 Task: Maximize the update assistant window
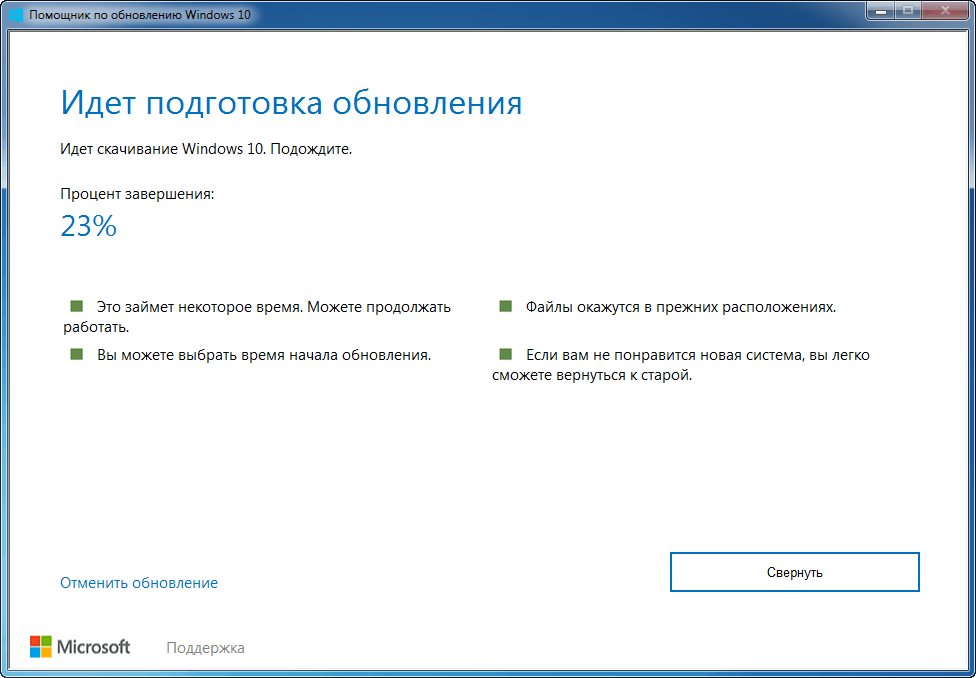click(x=908, y=9)
